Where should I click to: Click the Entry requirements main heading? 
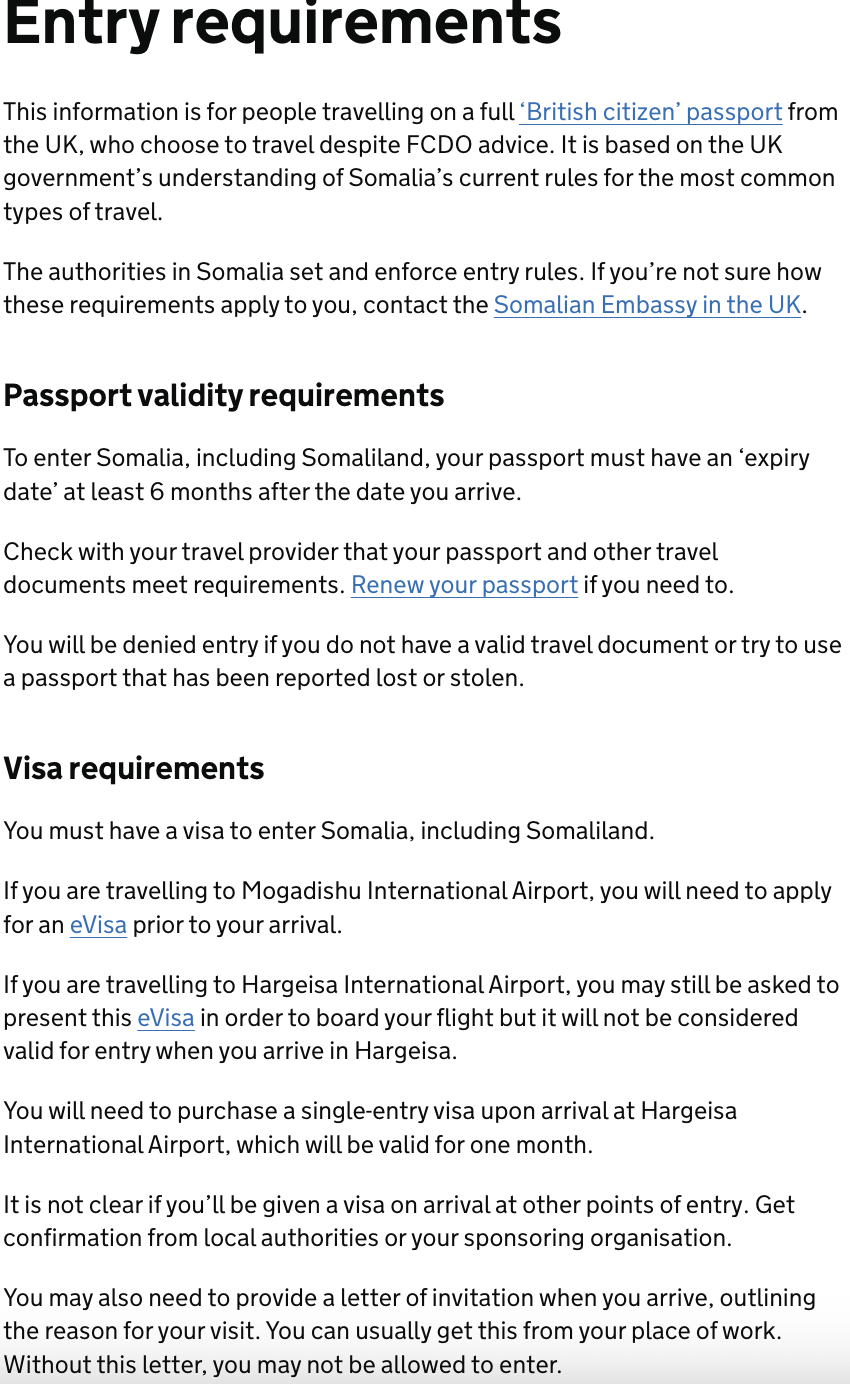282,24
